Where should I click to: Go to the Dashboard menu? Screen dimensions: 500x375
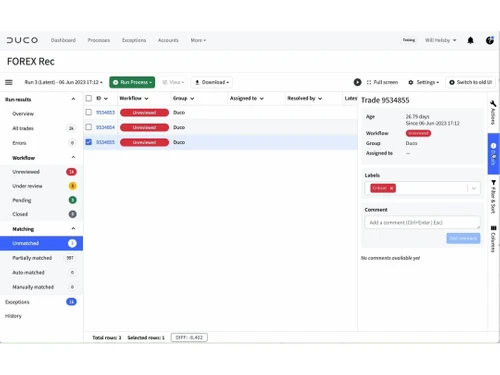point(63,40)
